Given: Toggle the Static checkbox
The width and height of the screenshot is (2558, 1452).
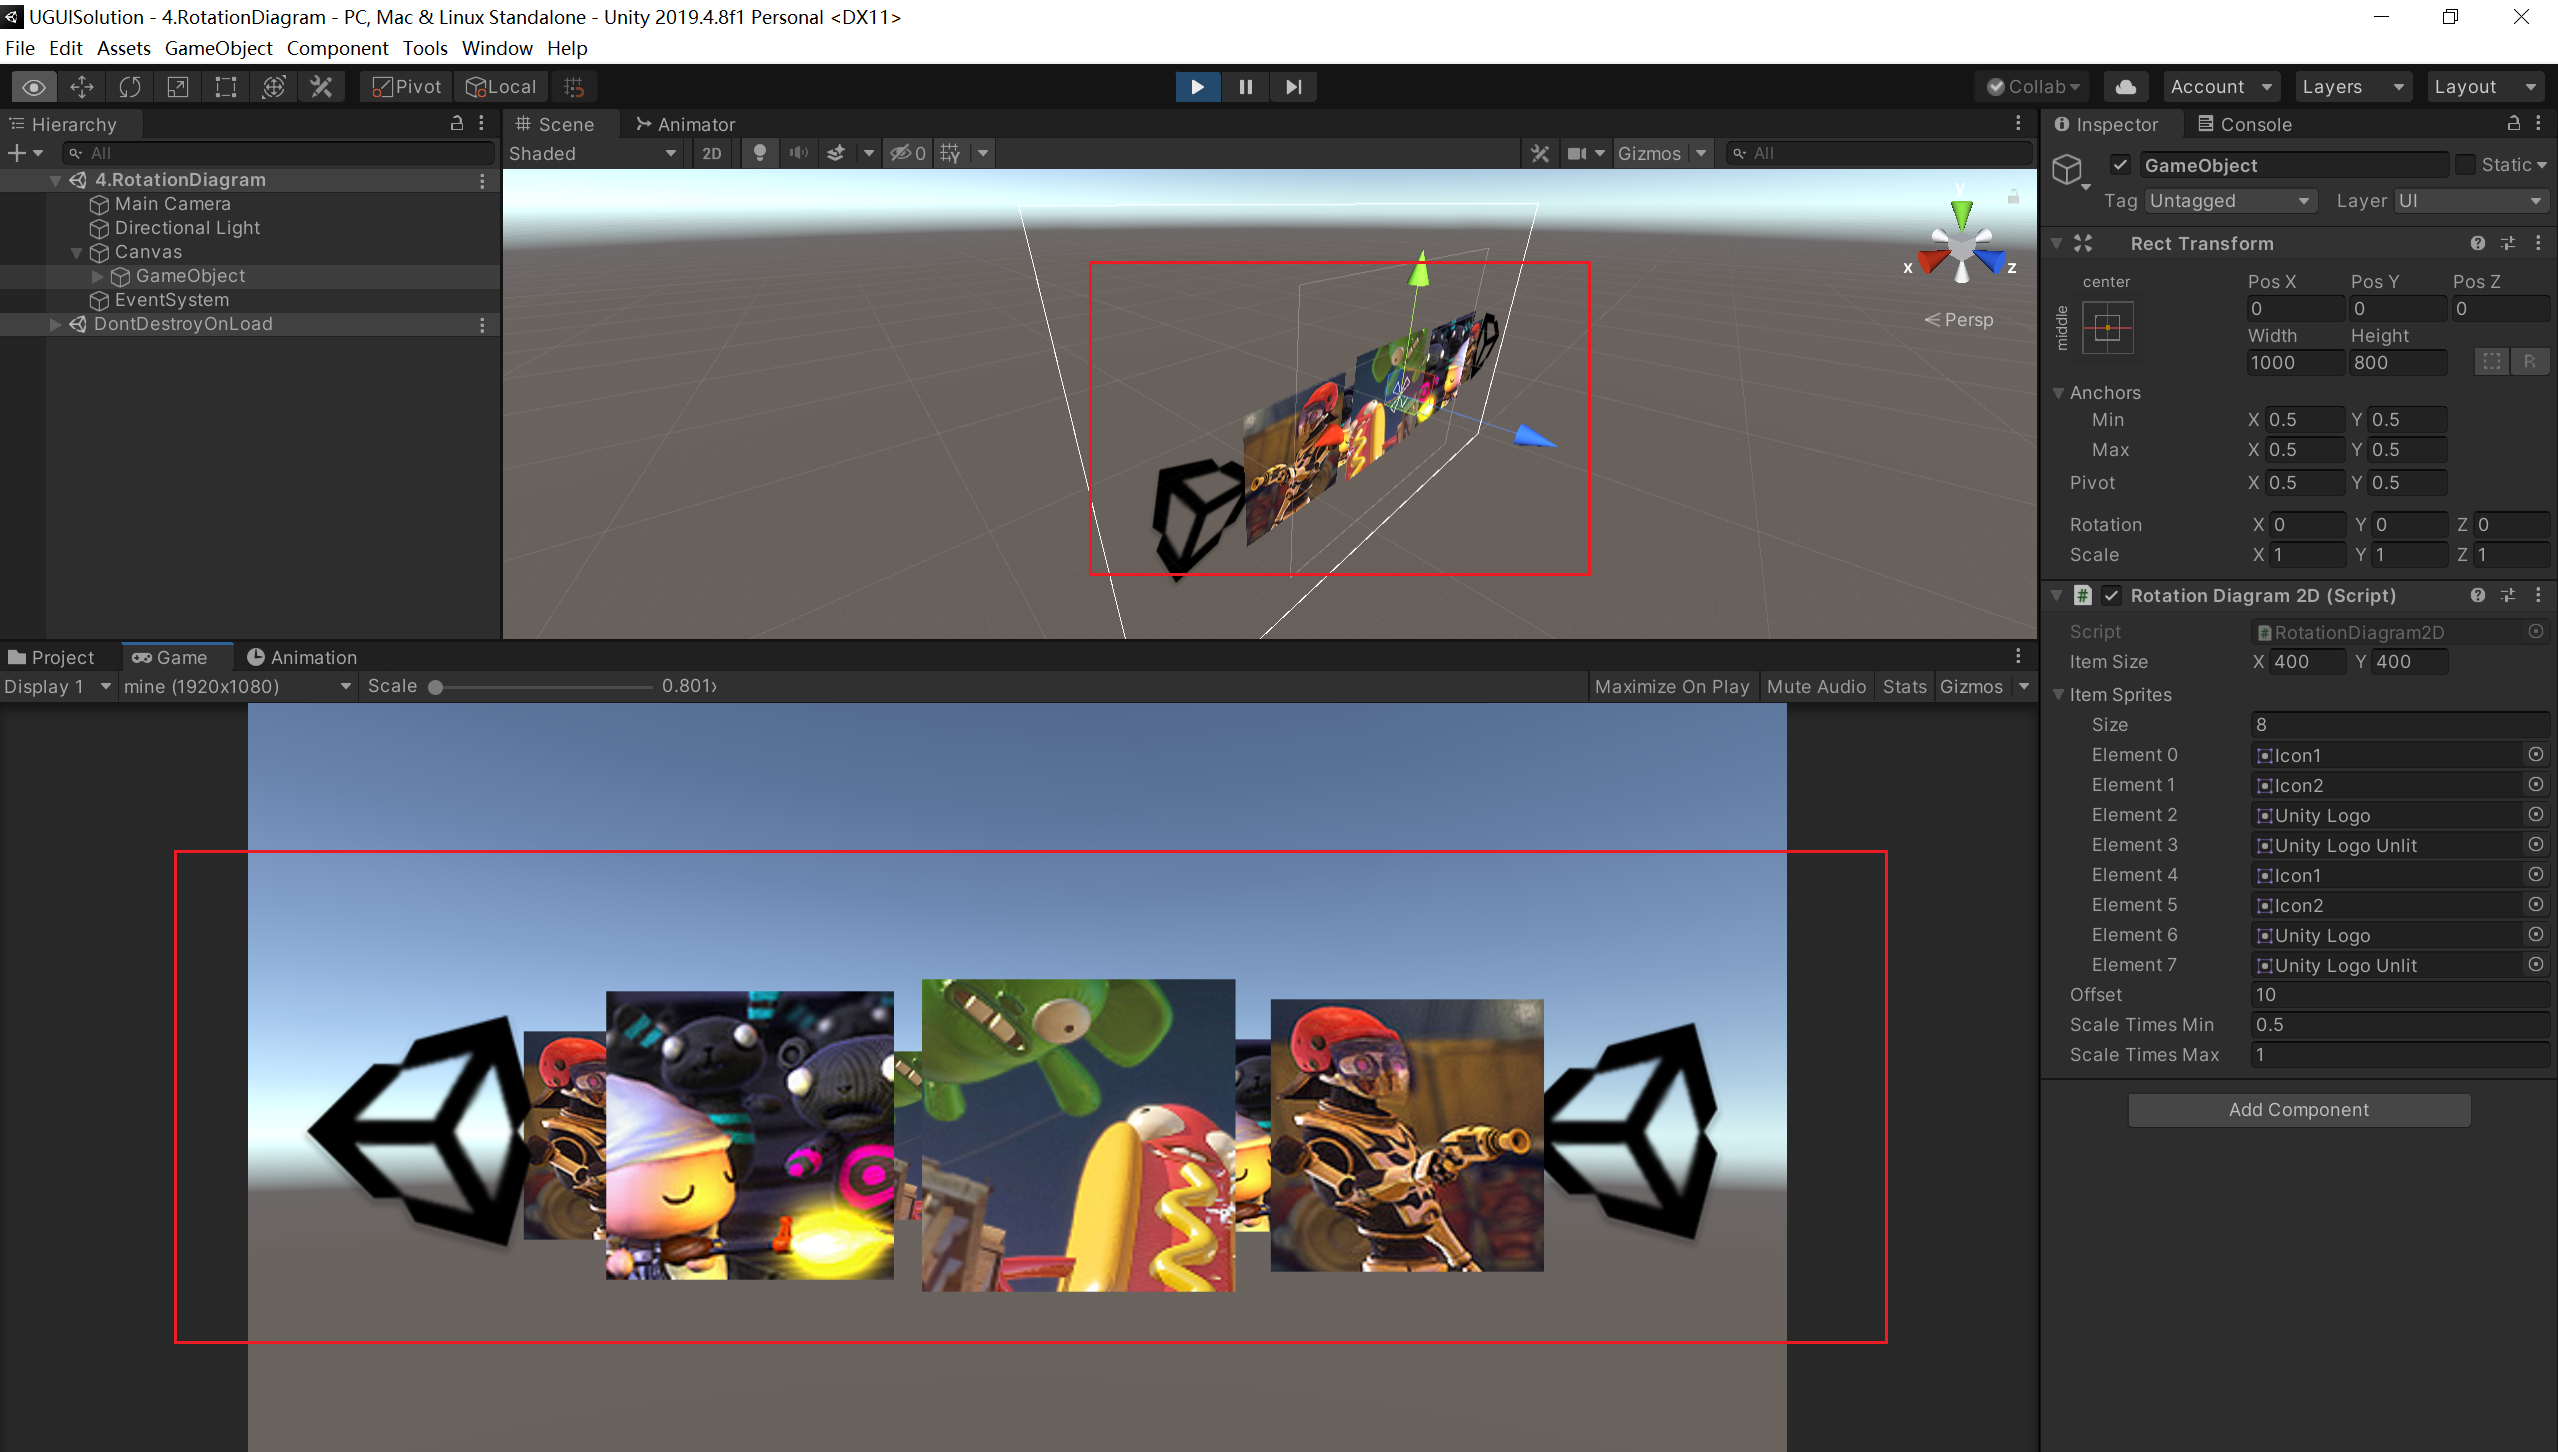Looking at the screenshot, I should (2466, 165).
